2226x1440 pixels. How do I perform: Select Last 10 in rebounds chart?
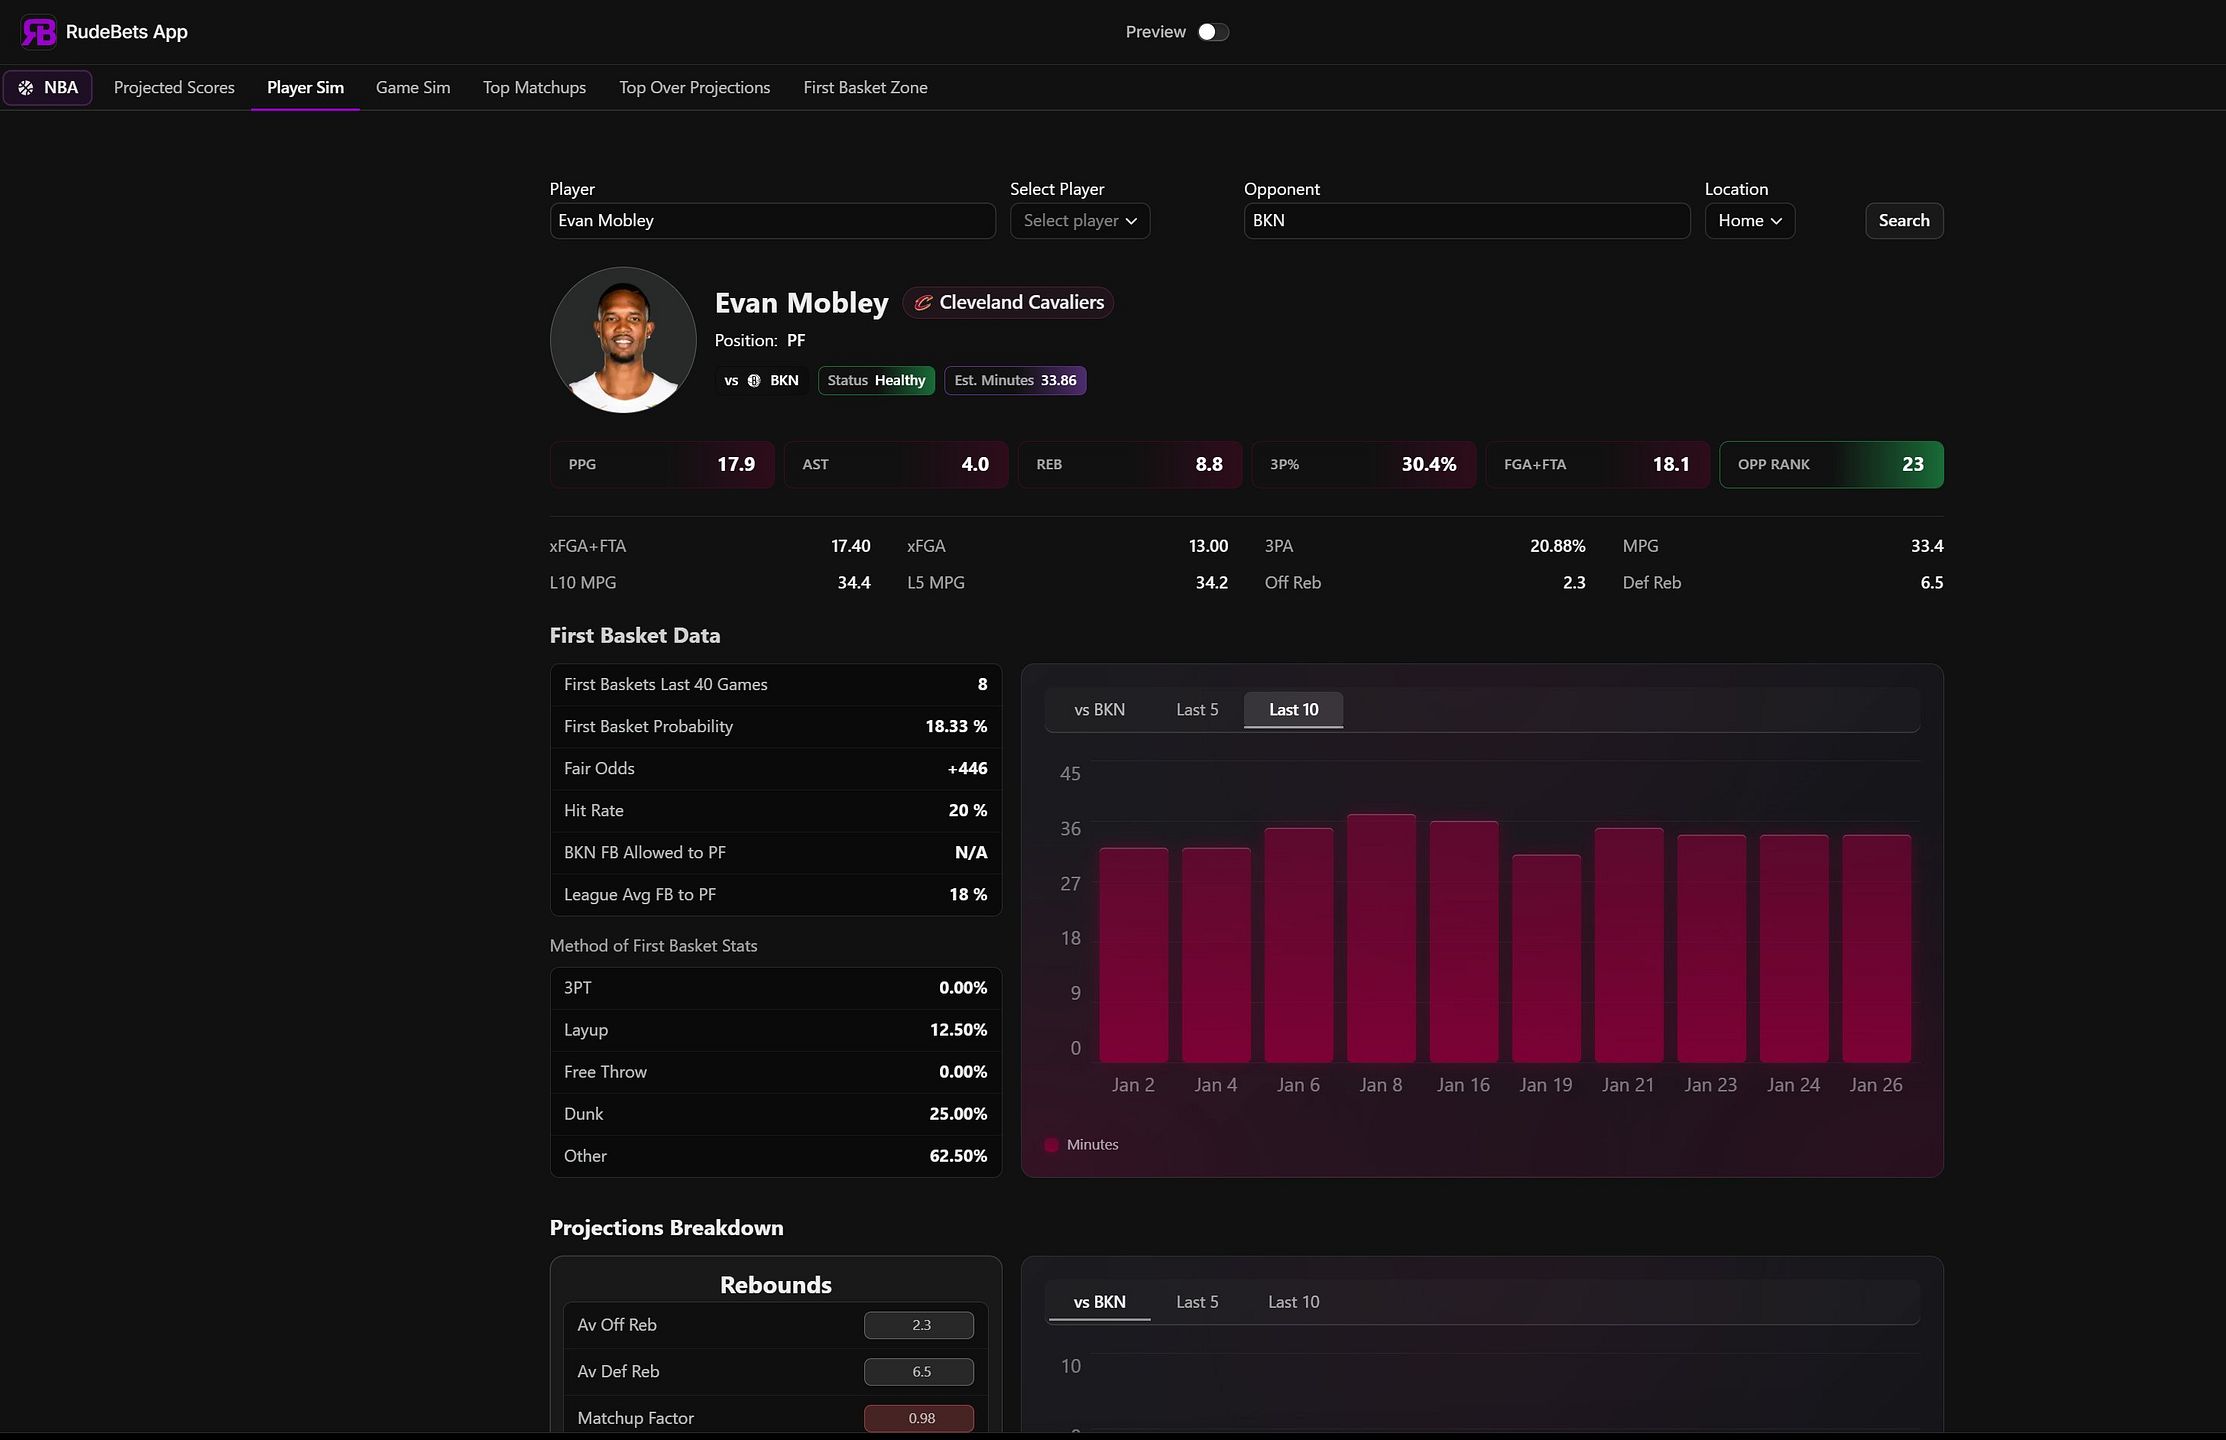click(x=1293, y=1302)
